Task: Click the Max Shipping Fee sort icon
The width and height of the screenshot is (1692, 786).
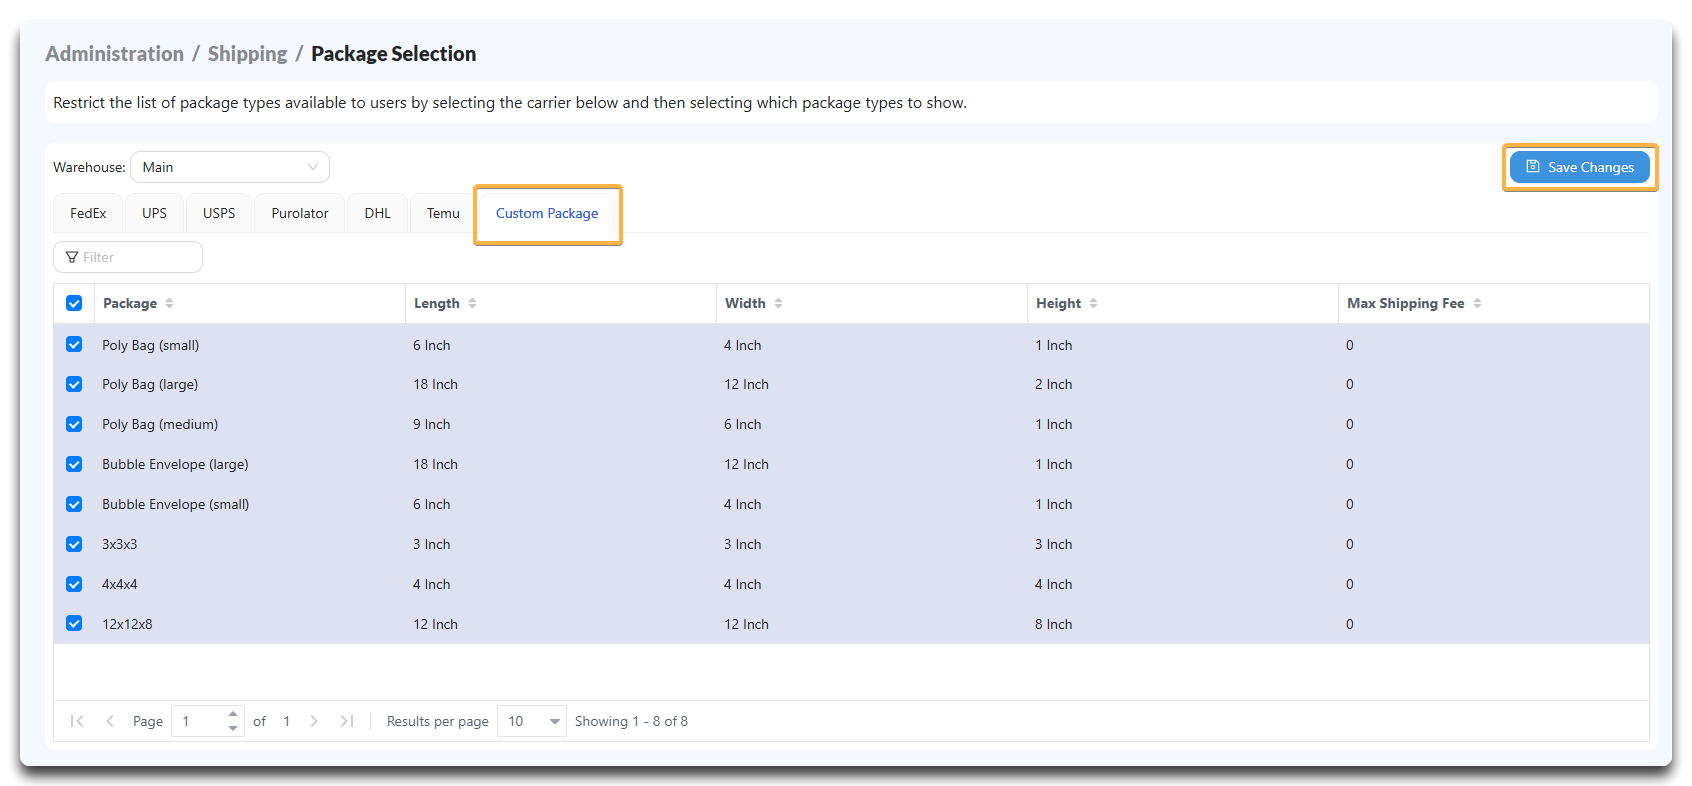Action: (x=1477, y=303)
